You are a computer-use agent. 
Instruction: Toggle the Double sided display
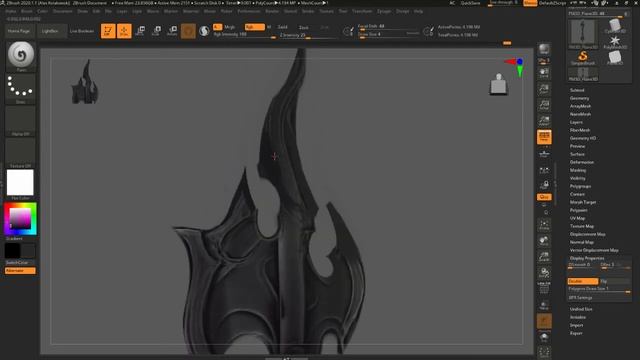click(582, 281)
